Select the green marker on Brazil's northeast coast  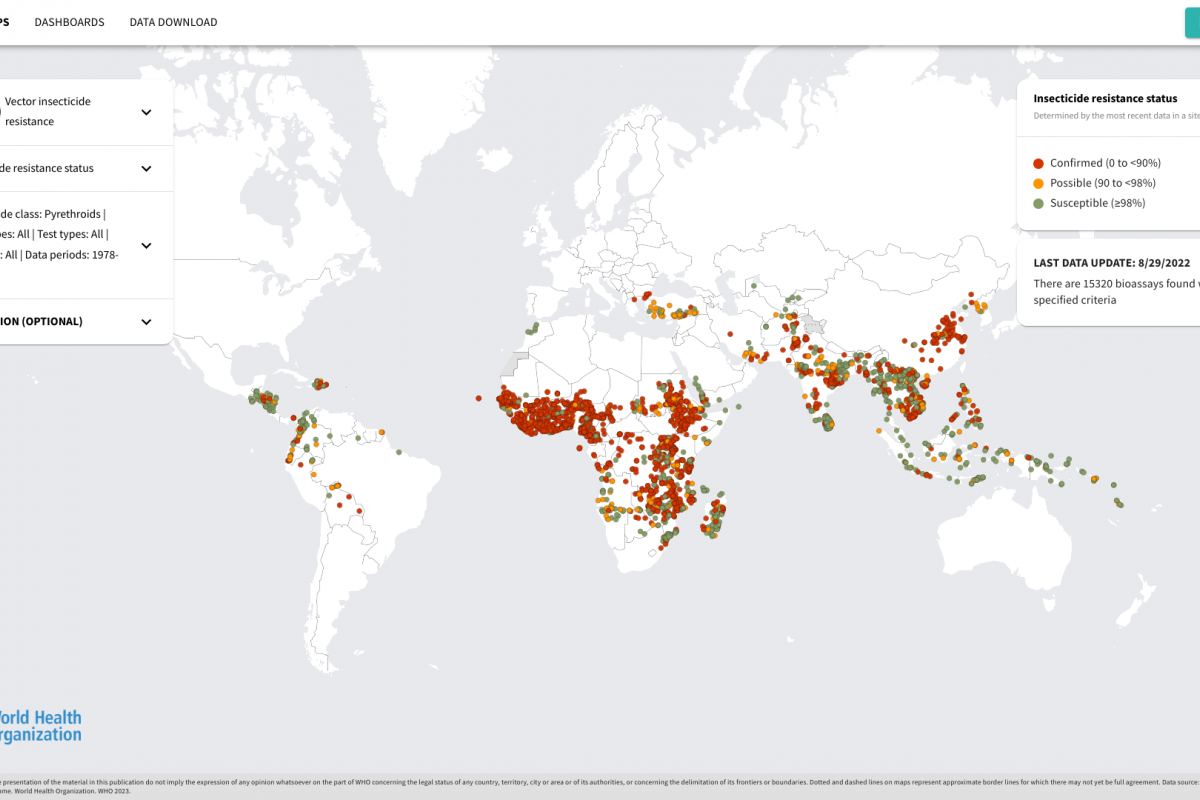click(x=399, y=452)
